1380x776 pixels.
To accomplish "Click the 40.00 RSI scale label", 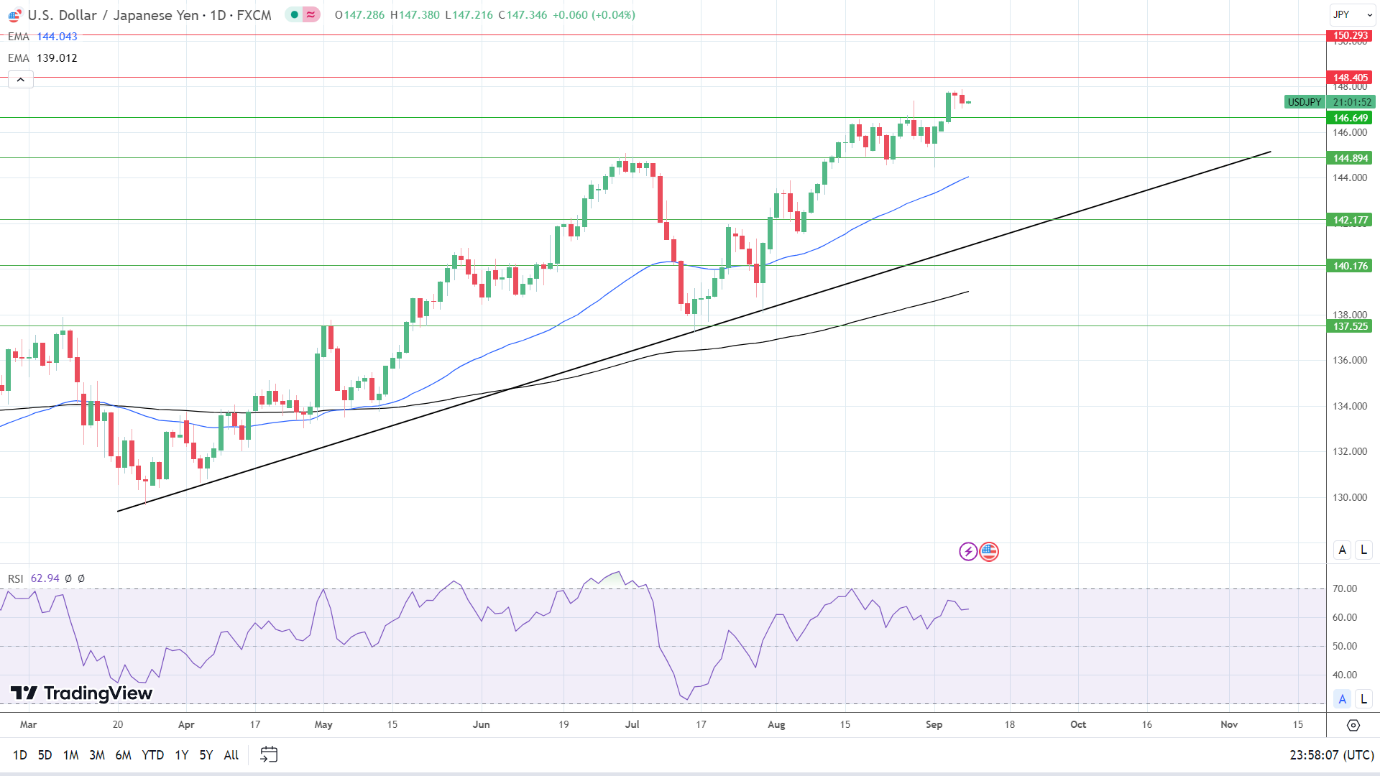I will coord(1344,674).
